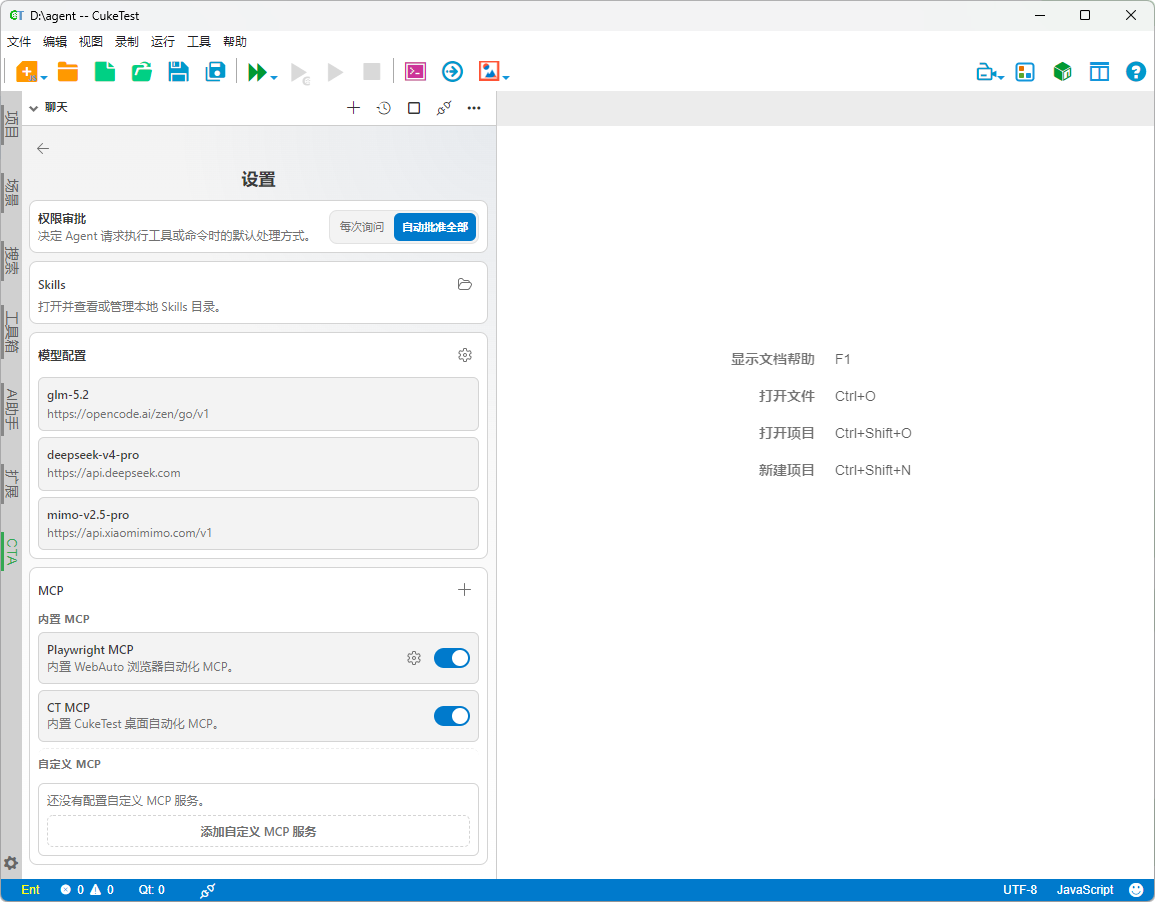This screenshot has height=902, width=1155.
Task: Switch to the 扩展 sidebar tab
Action: tap(11, 483)
